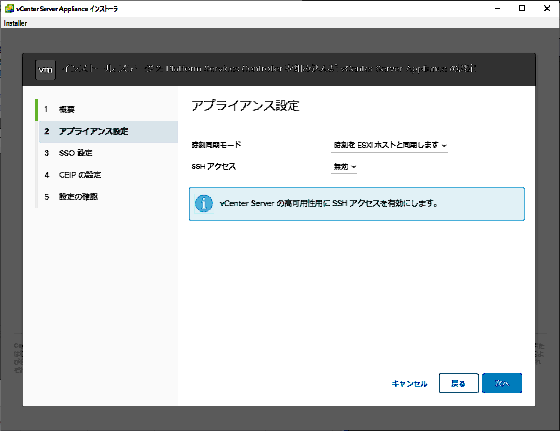Viewport: 560px width, 431px height.
Task: Maximize the installer window
Action: [522, 8]
